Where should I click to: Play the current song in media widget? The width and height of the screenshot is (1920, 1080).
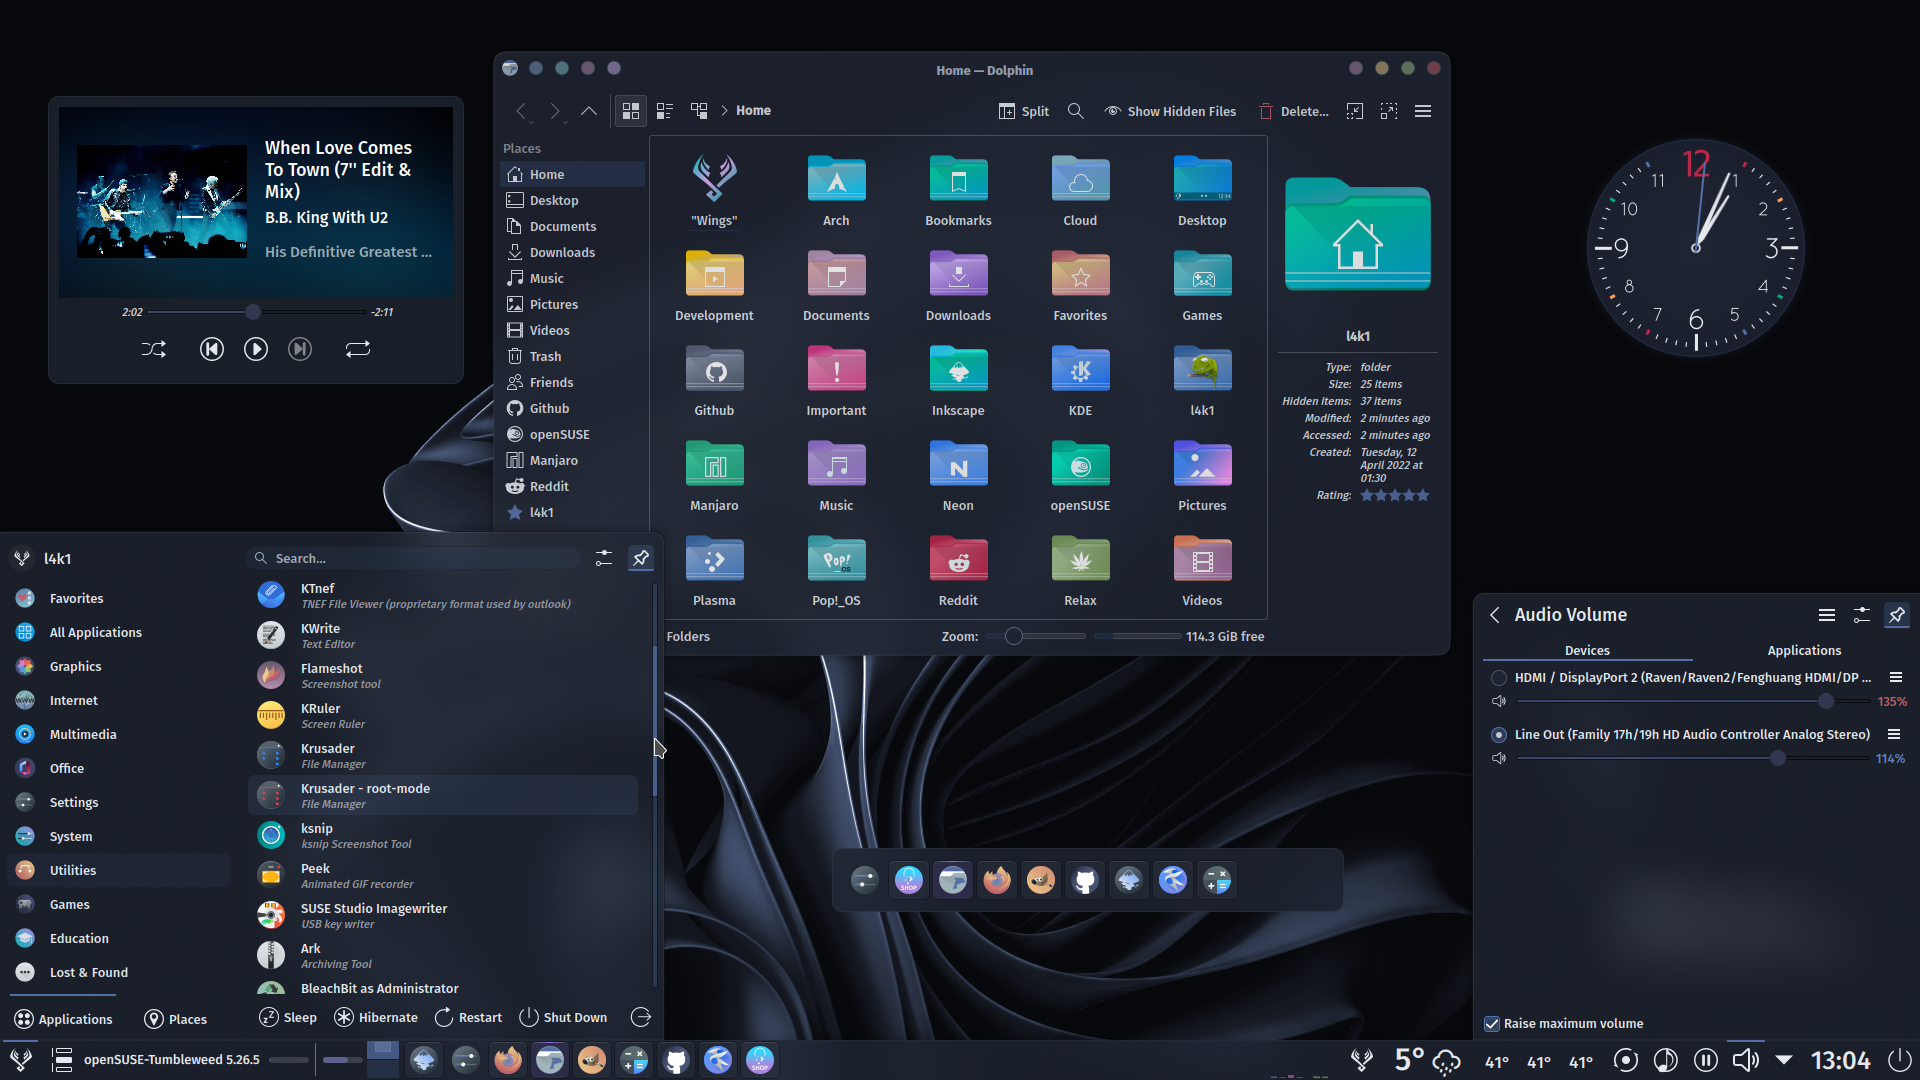[256, 349]
